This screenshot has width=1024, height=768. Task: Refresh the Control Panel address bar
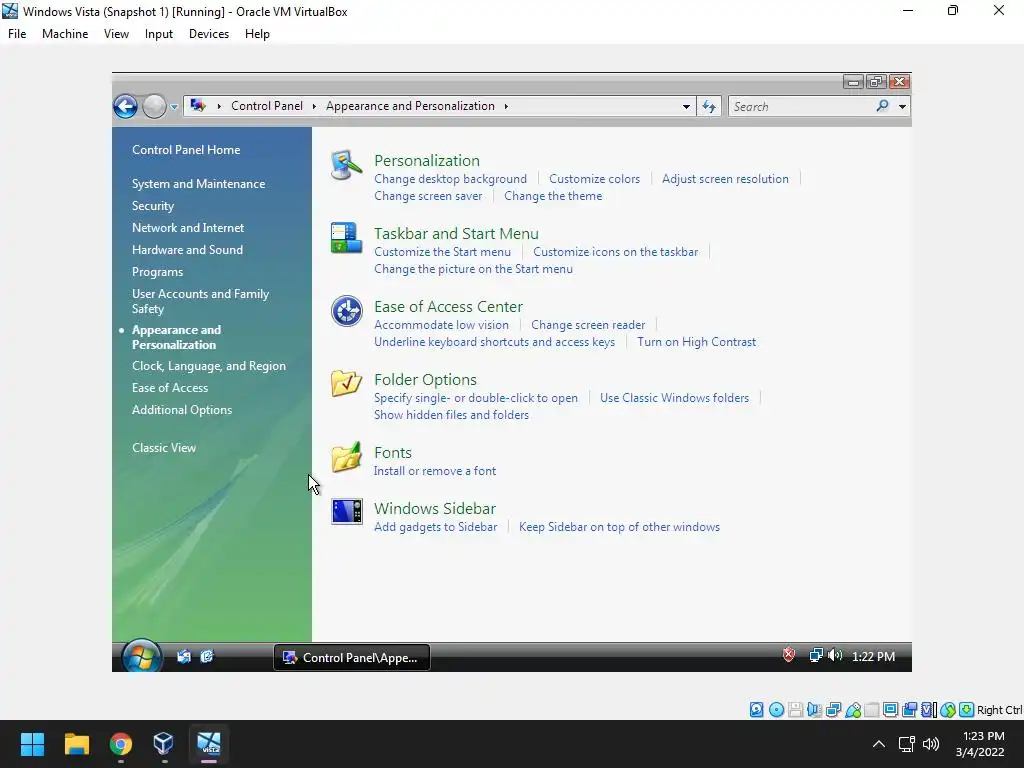point(709,106)
